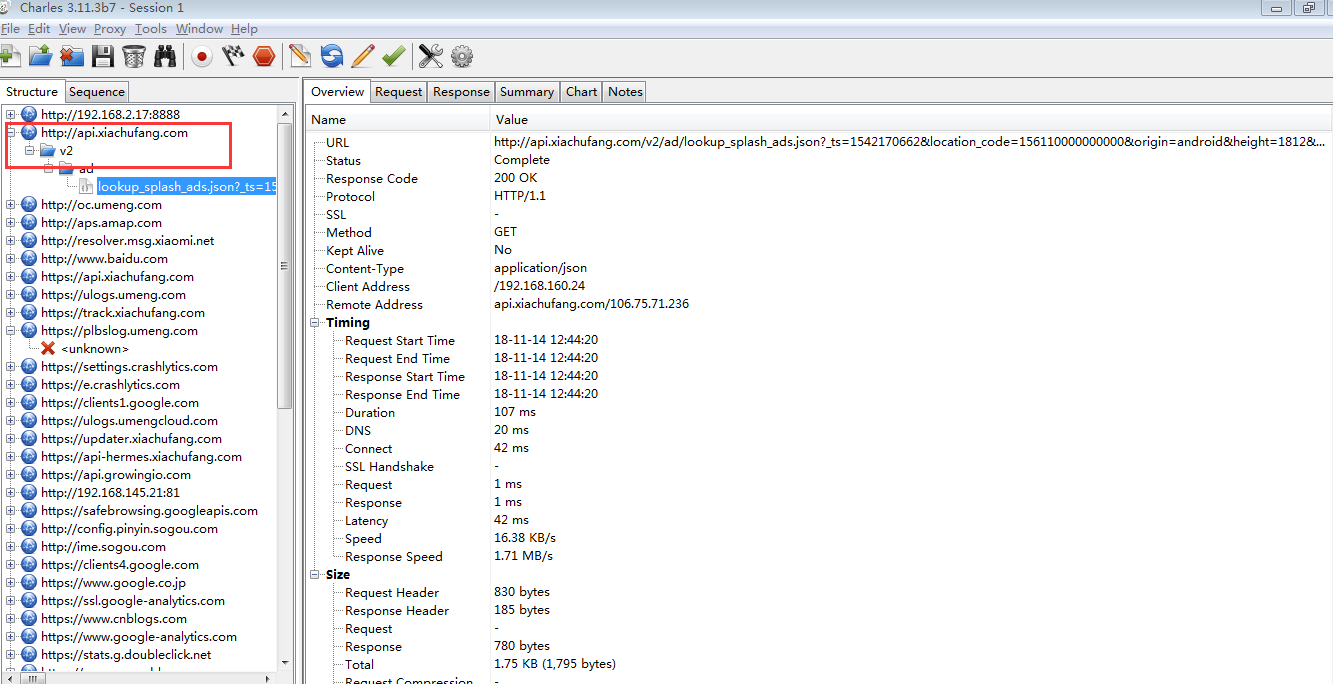This screenshot has height=684, width=1333.
Task: Compose a new request with the paper-pencil icon
Action: [300, 56]
